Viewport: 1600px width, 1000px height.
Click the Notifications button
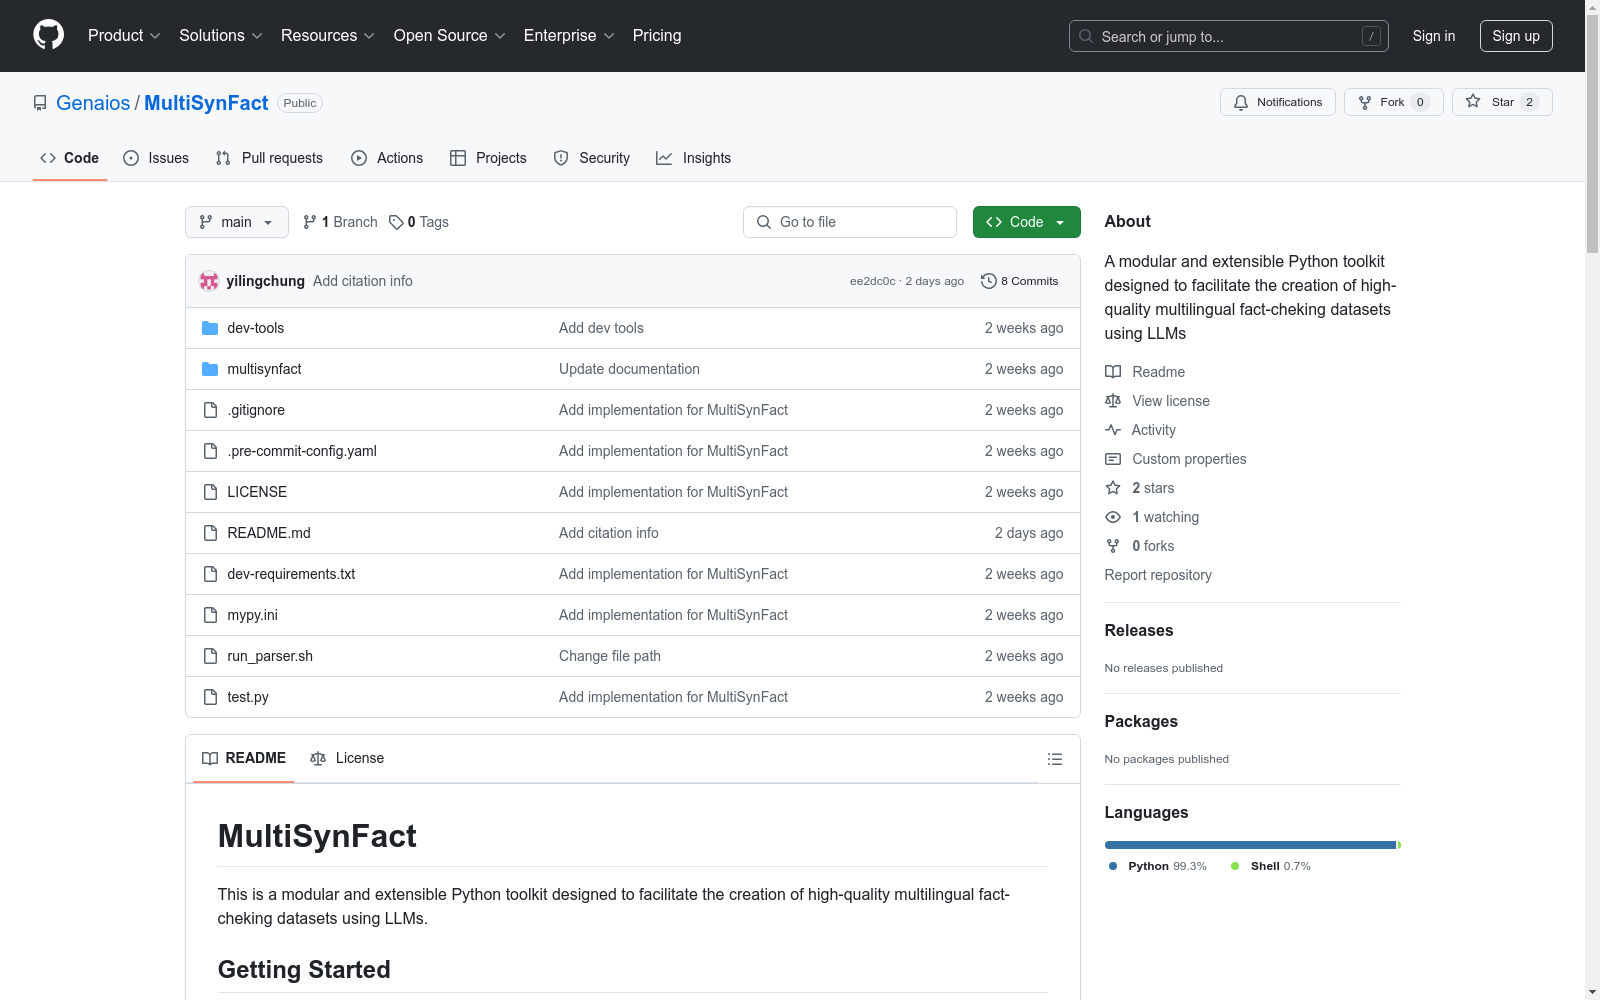1278,102
